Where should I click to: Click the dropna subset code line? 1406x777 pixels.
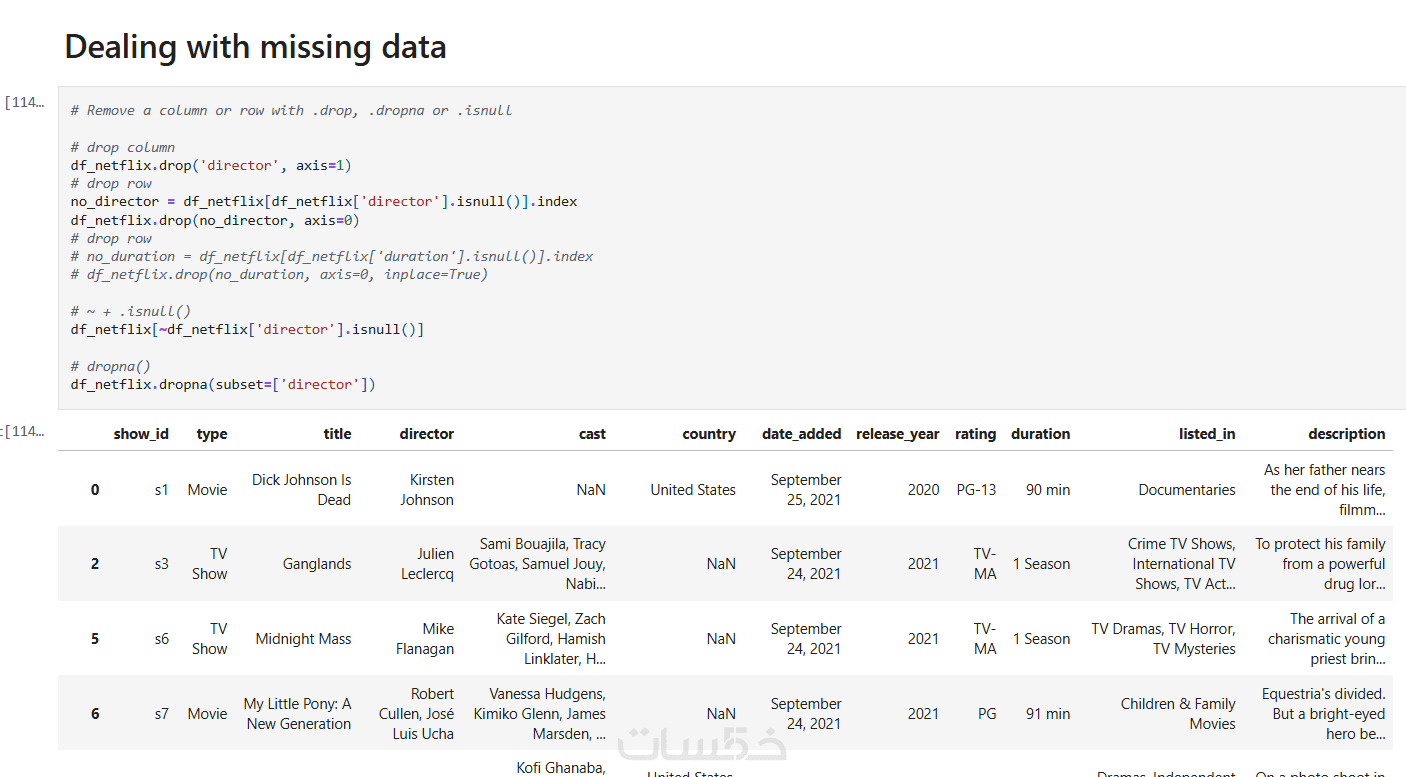click(222, 384)
